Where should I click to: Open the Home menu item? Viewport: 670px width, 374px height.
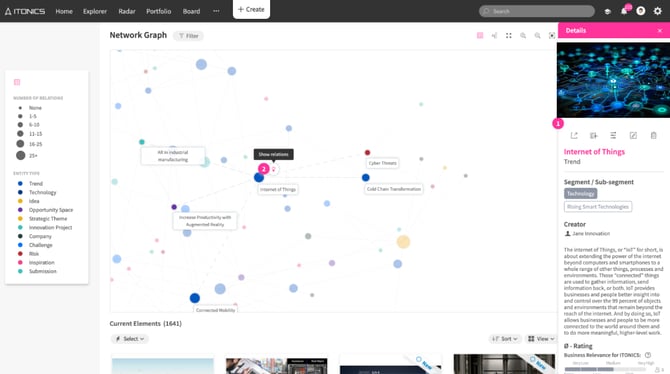click(x=64, y=11)
